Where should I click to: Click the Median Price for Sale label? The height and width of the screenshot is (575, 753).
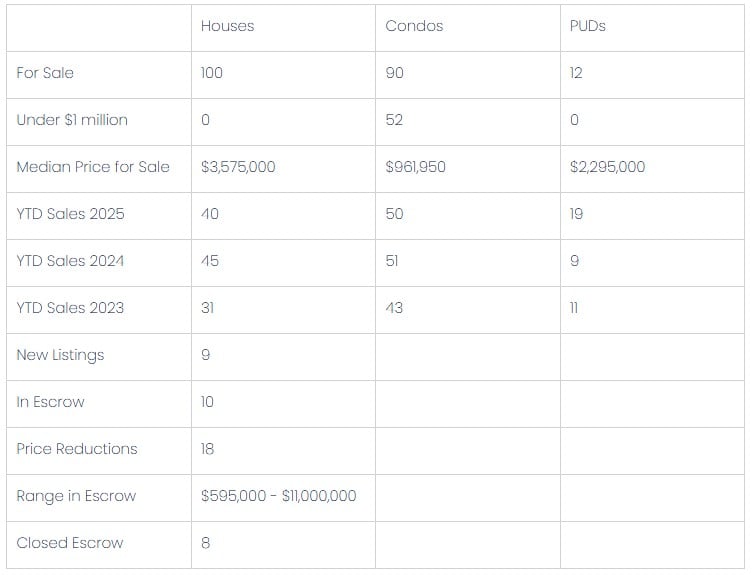coord(93,167)
